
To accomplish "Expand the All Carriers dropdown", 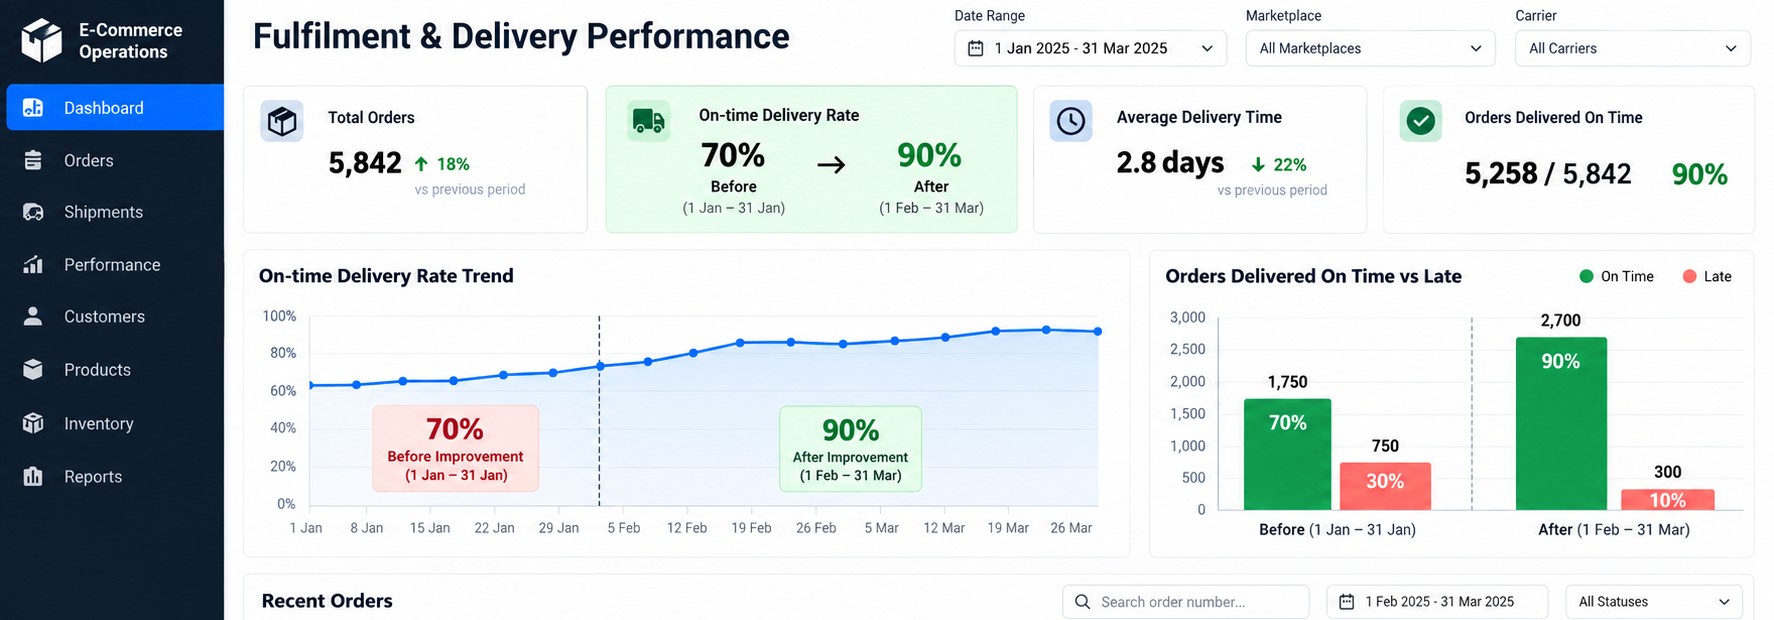I will (x=1632, y=48).
